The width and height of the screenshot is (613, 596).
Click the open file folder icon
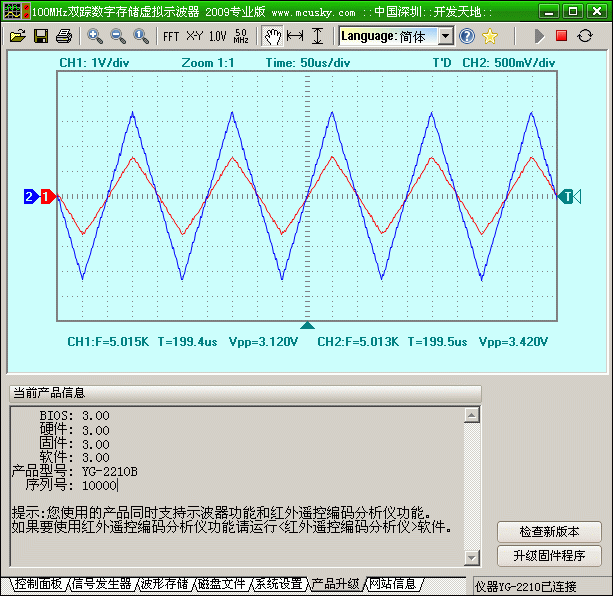point(17,36)
